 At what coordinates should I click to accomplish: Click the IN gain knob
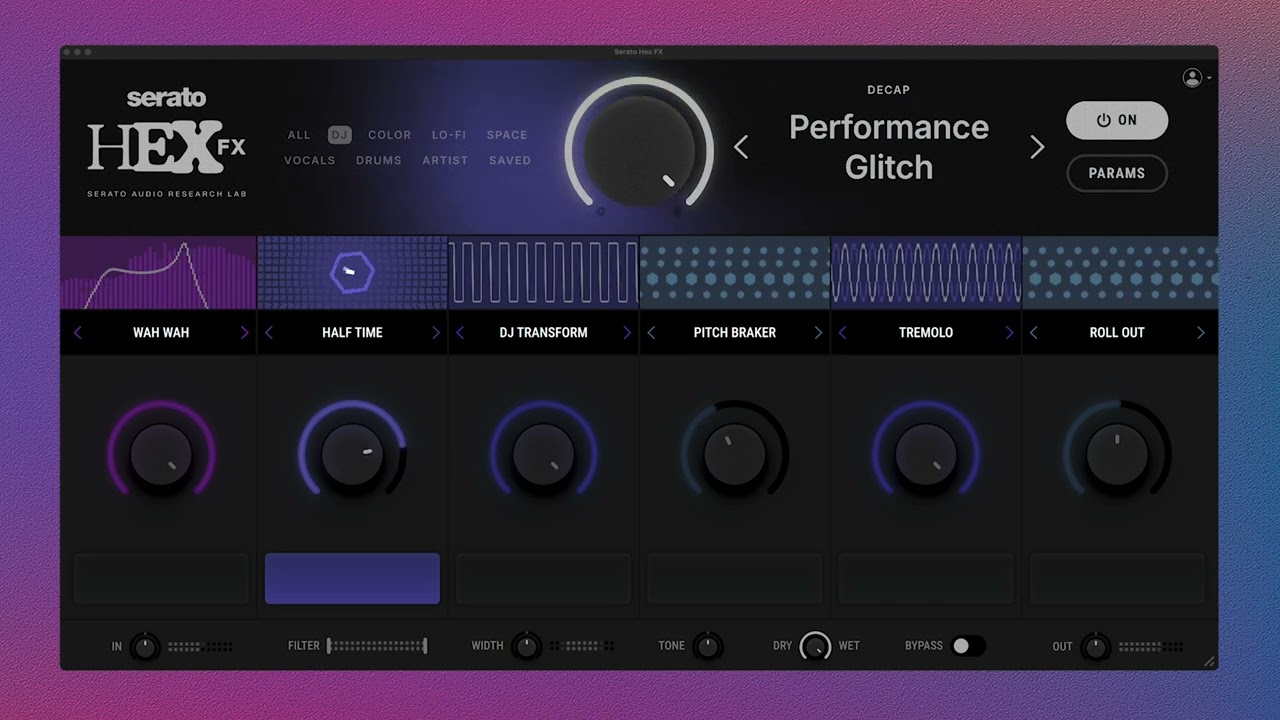click(145, 646)
